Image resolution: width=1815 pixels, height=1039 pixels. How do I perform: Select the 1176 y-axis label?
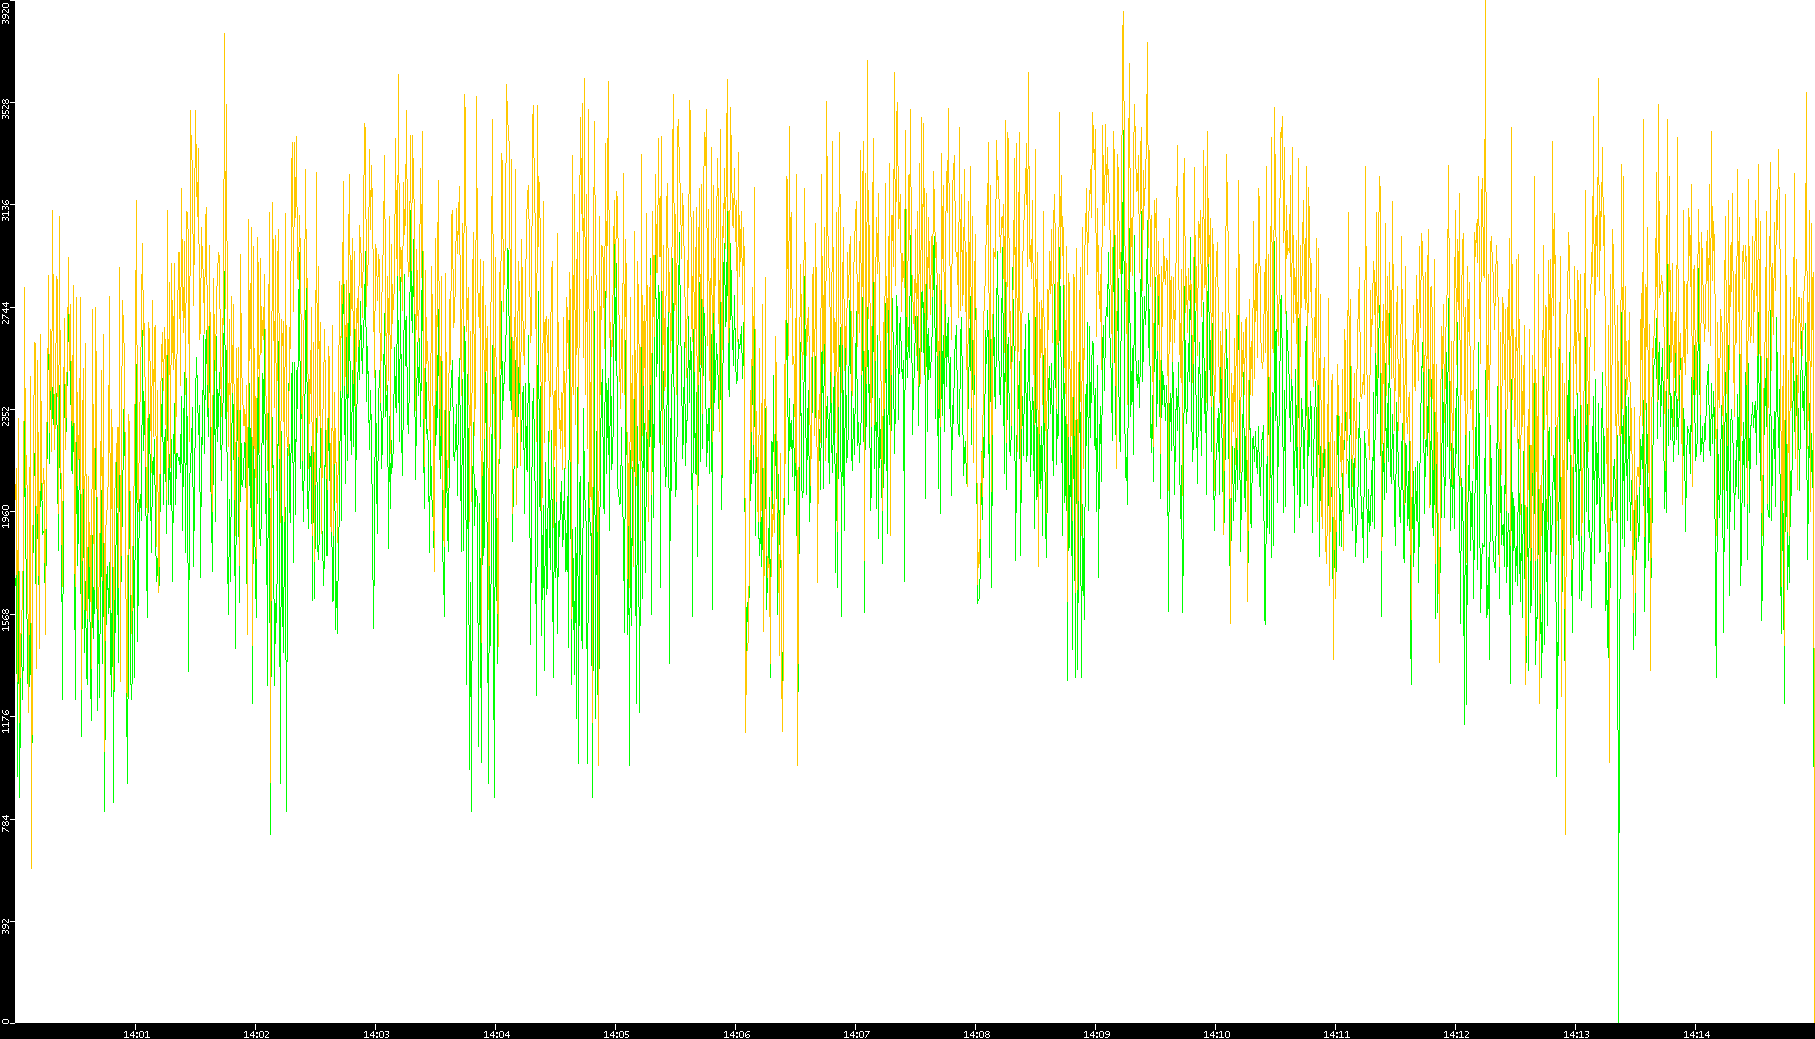[x=6, y=720]
